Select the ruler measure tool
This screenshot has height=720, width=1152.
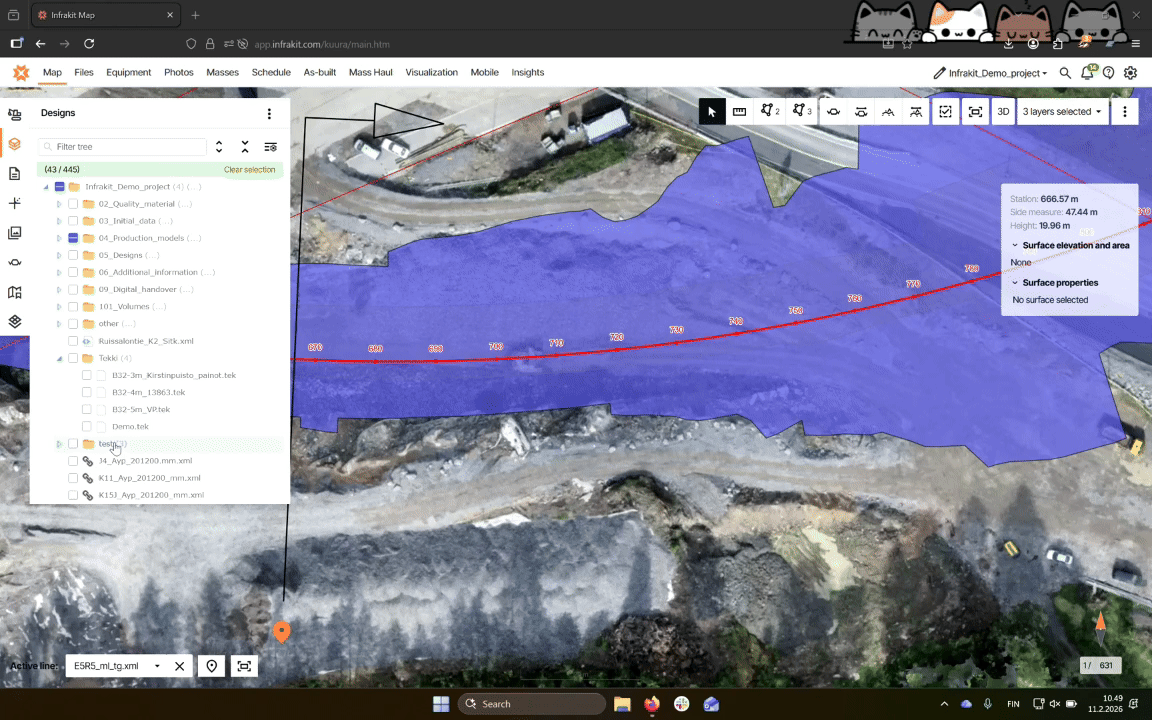pyautogui.click(x=739, y=112)
